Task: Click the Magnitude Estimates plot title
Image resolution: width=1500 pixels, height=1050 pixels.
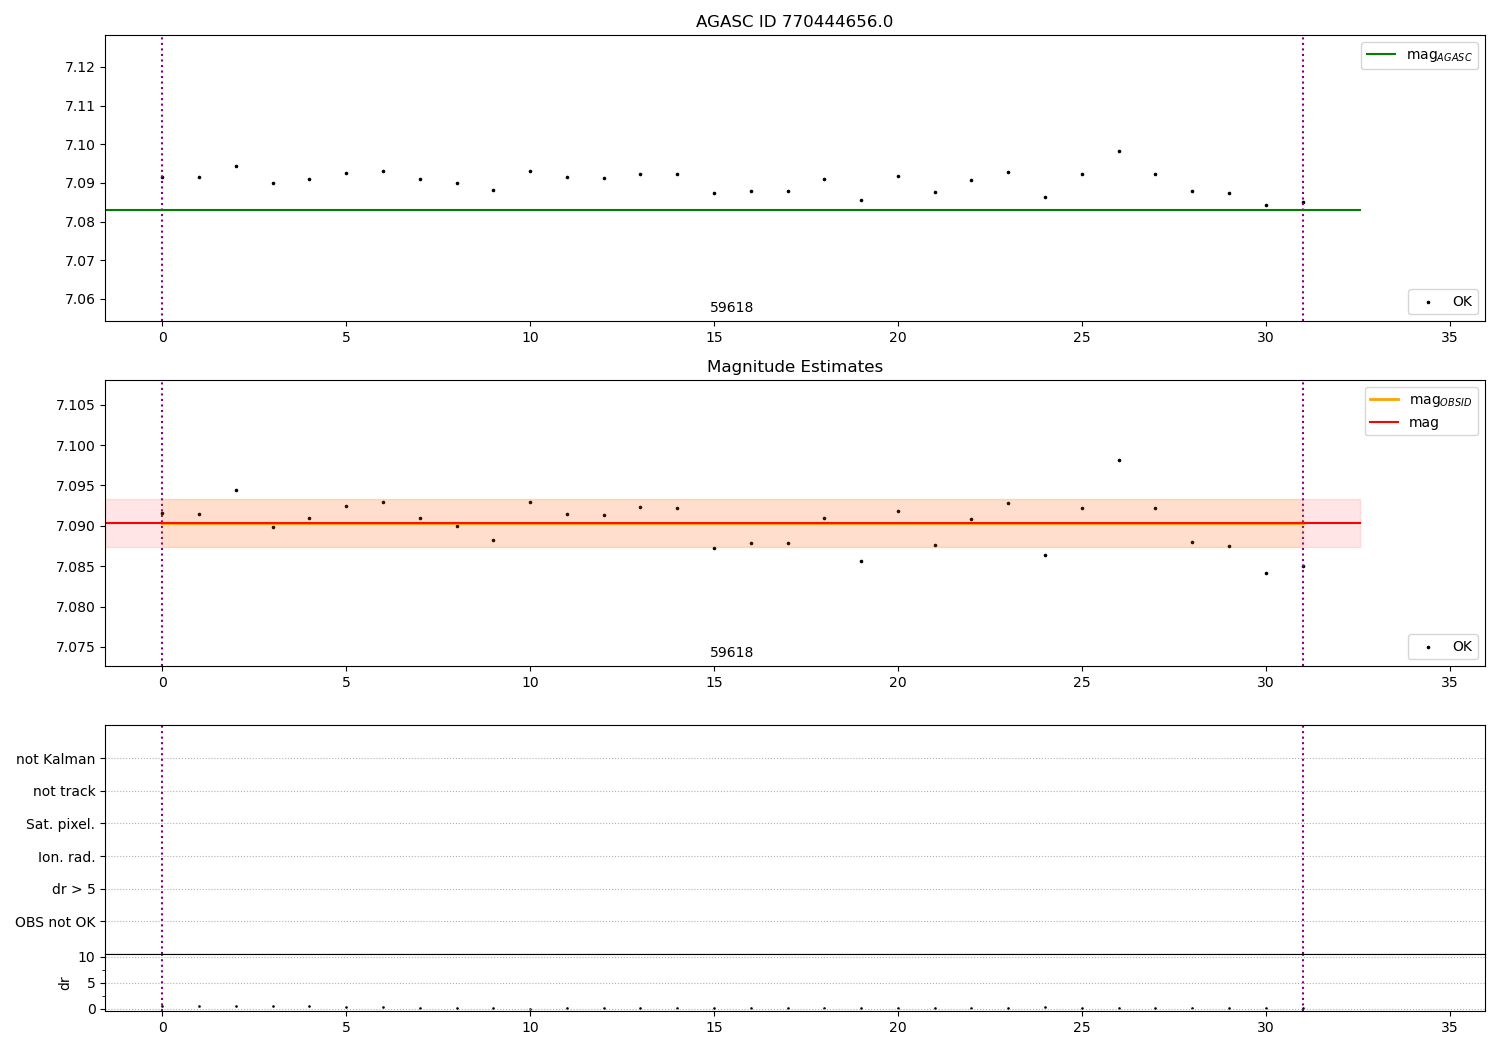Action: pos(794,367)
